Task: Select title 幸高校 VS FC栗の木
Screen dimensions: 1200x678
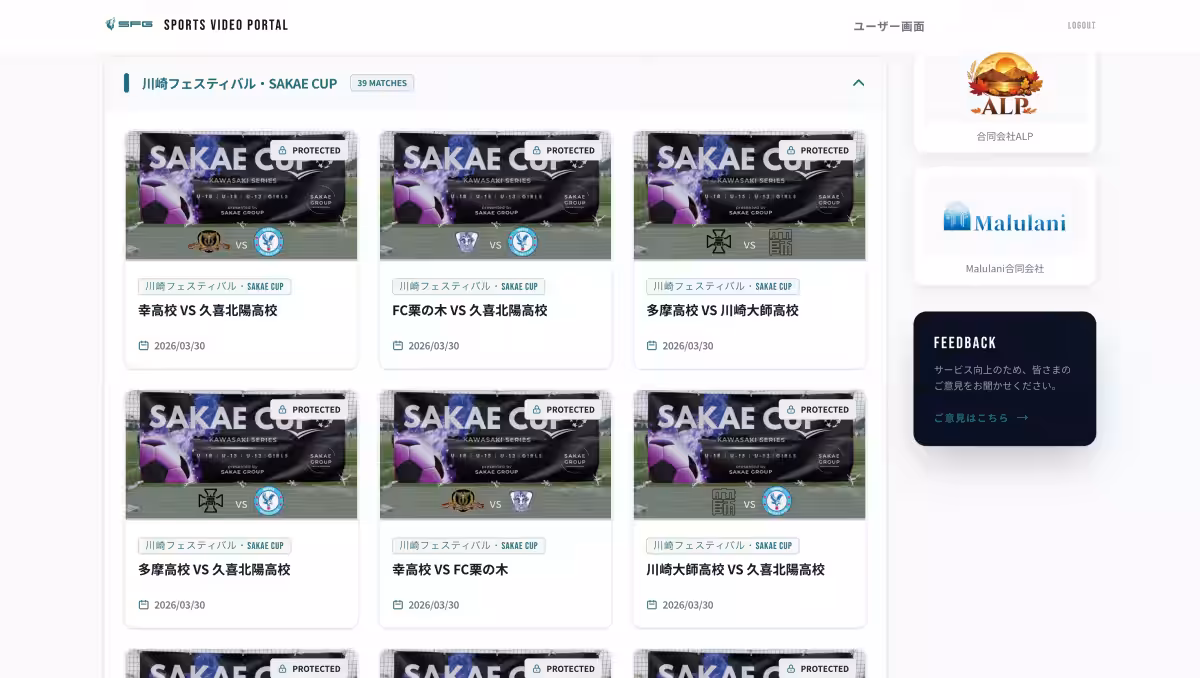Action: 450,569
